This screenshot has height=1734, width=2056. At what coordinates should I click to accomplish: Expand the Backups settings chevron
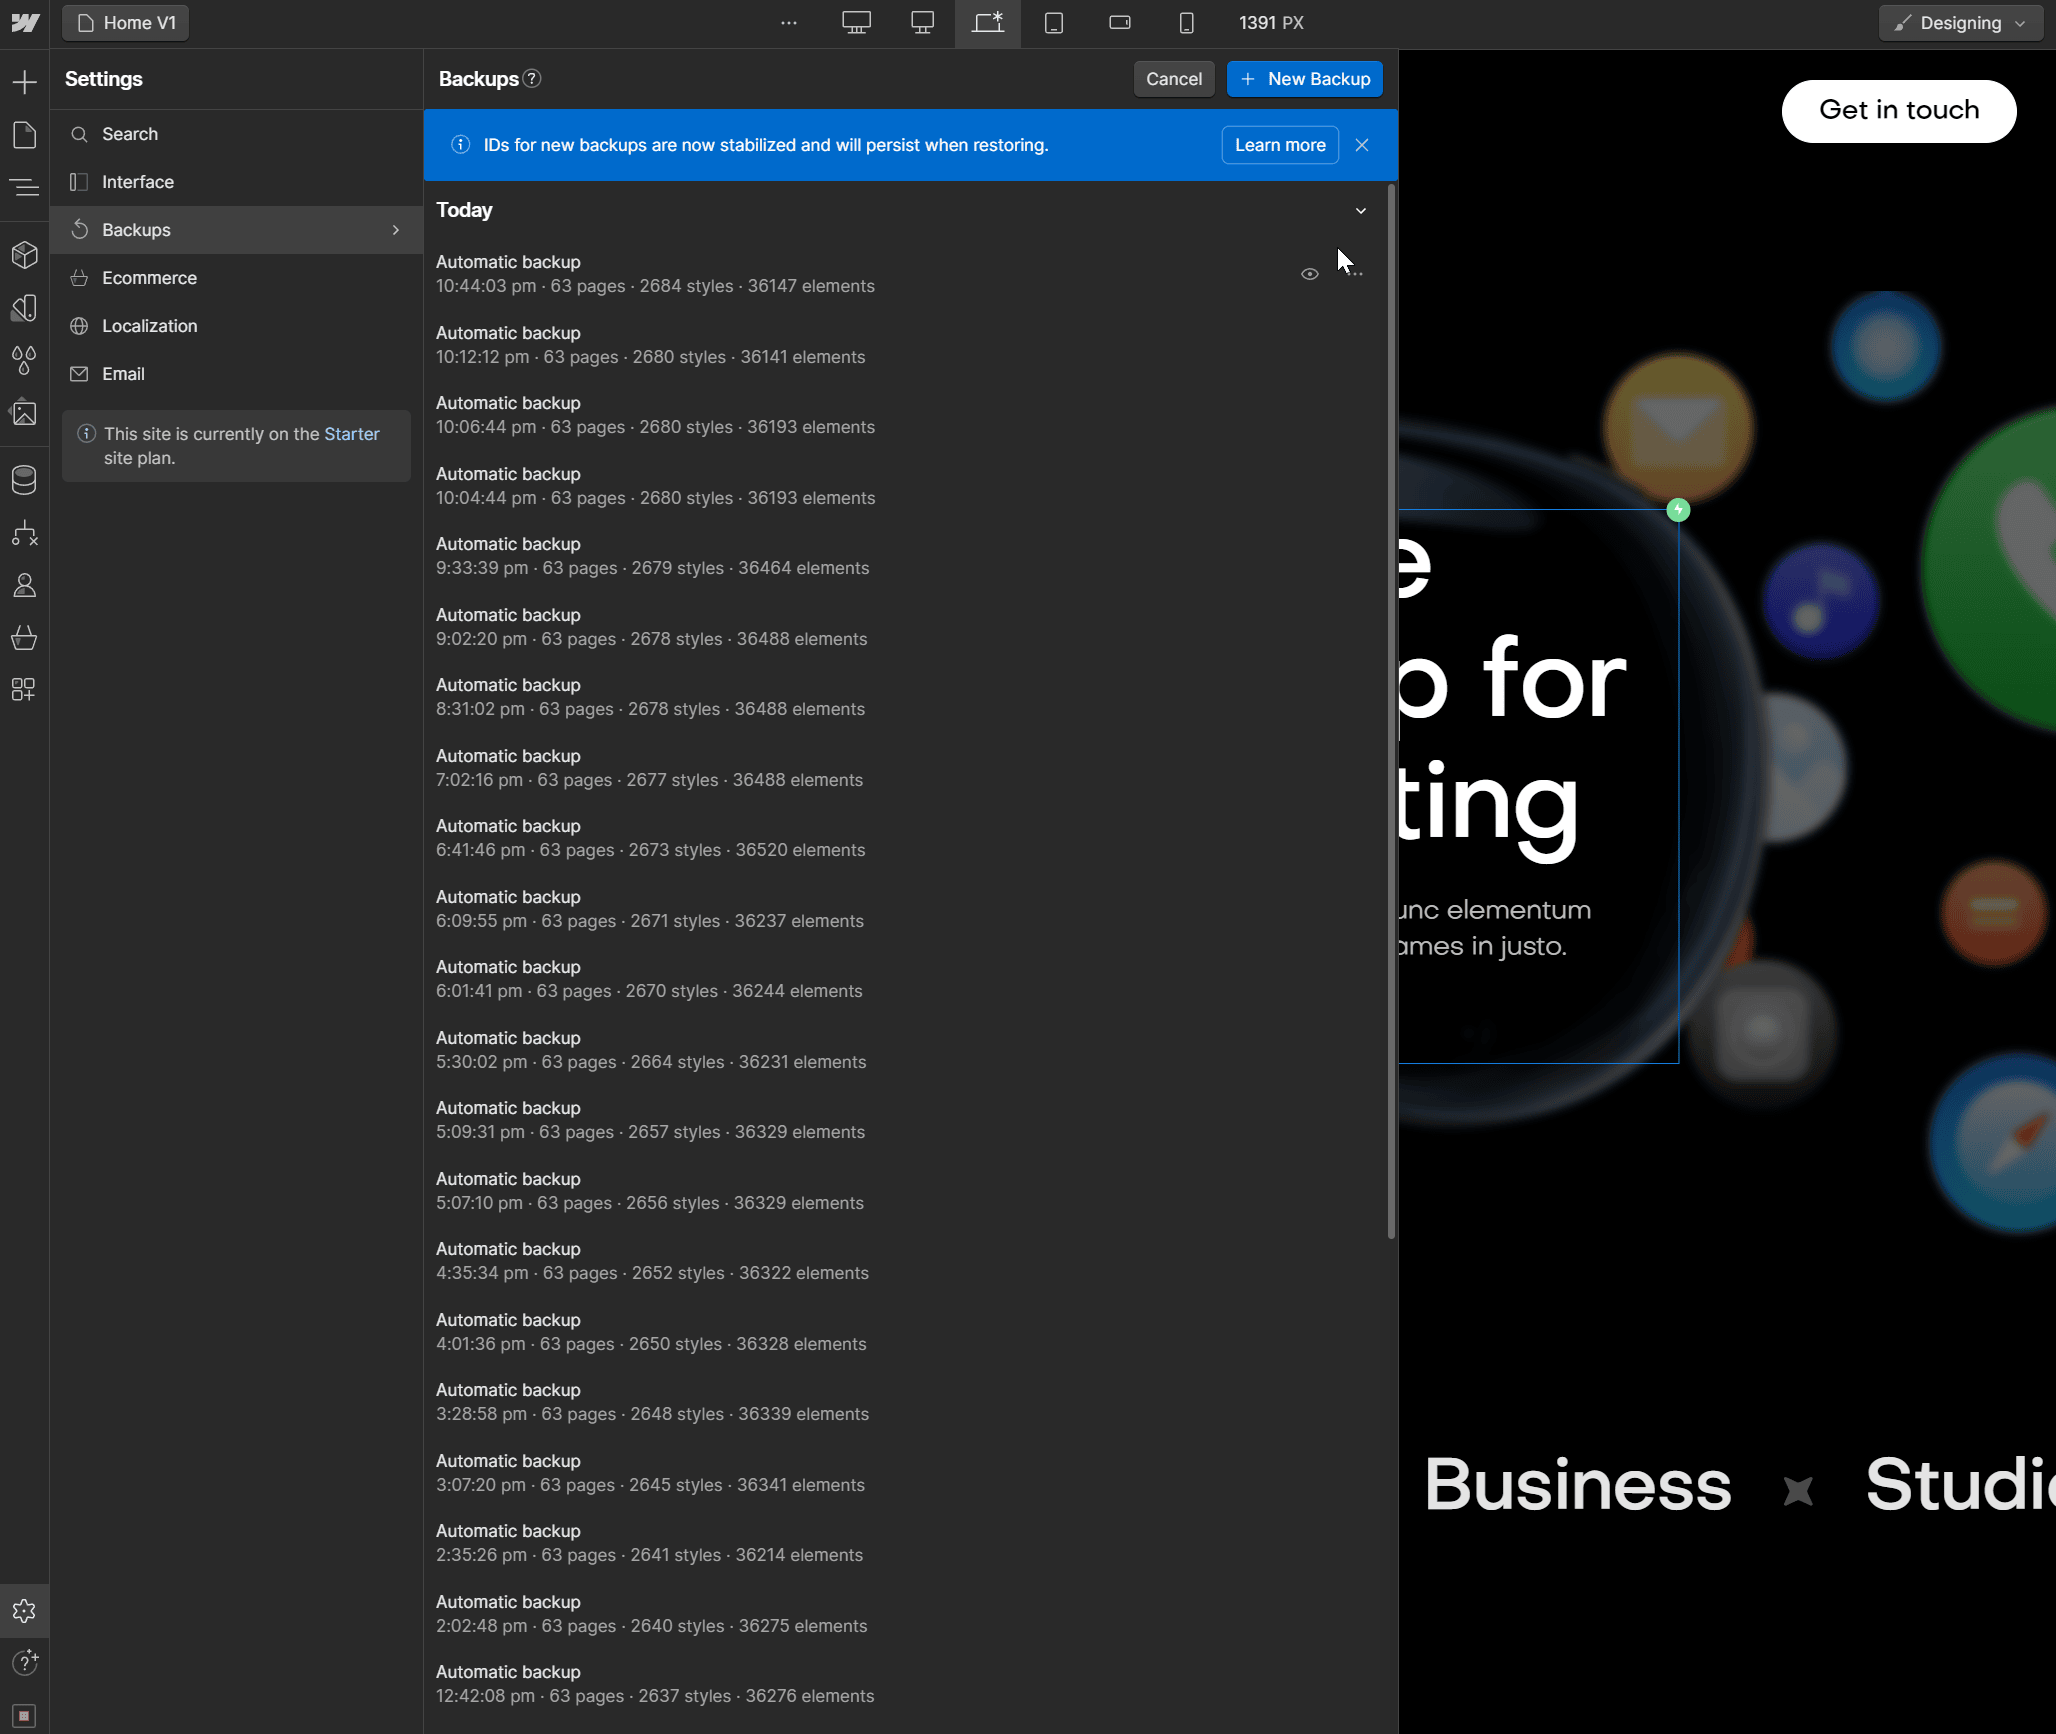point(396,230)
